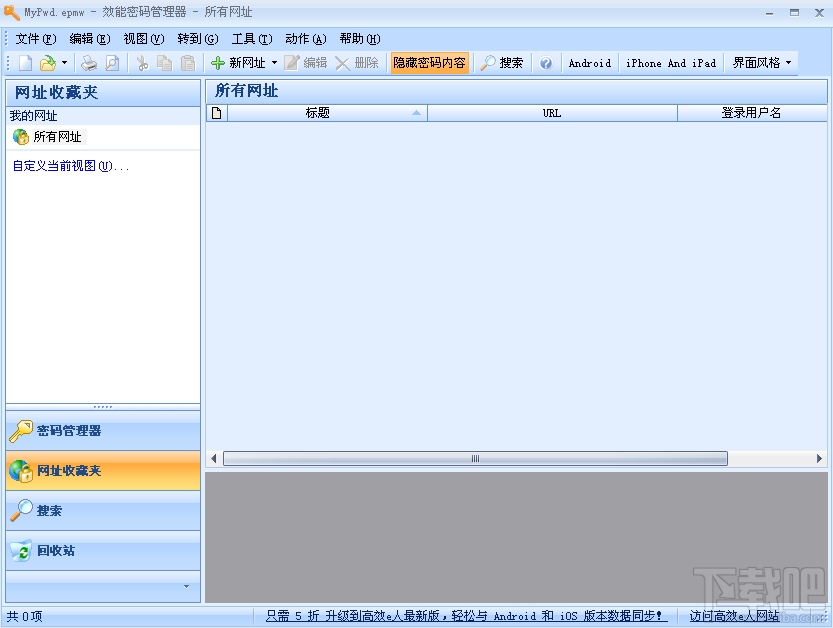The width and height of the screenshot is (833, 628).
Task: Open the 回收站 navigation panel
Action: coord(103,550)
